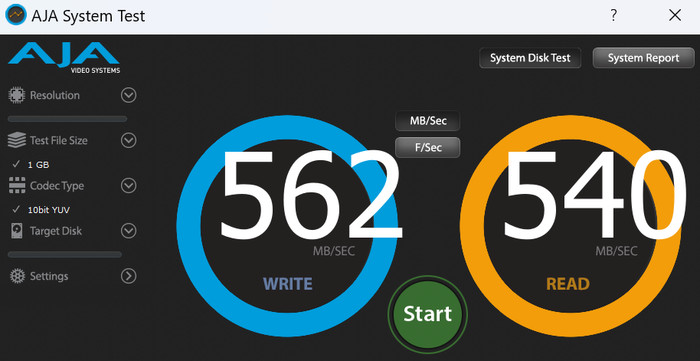Click the READ gauge label

click(x=568, y=284)
